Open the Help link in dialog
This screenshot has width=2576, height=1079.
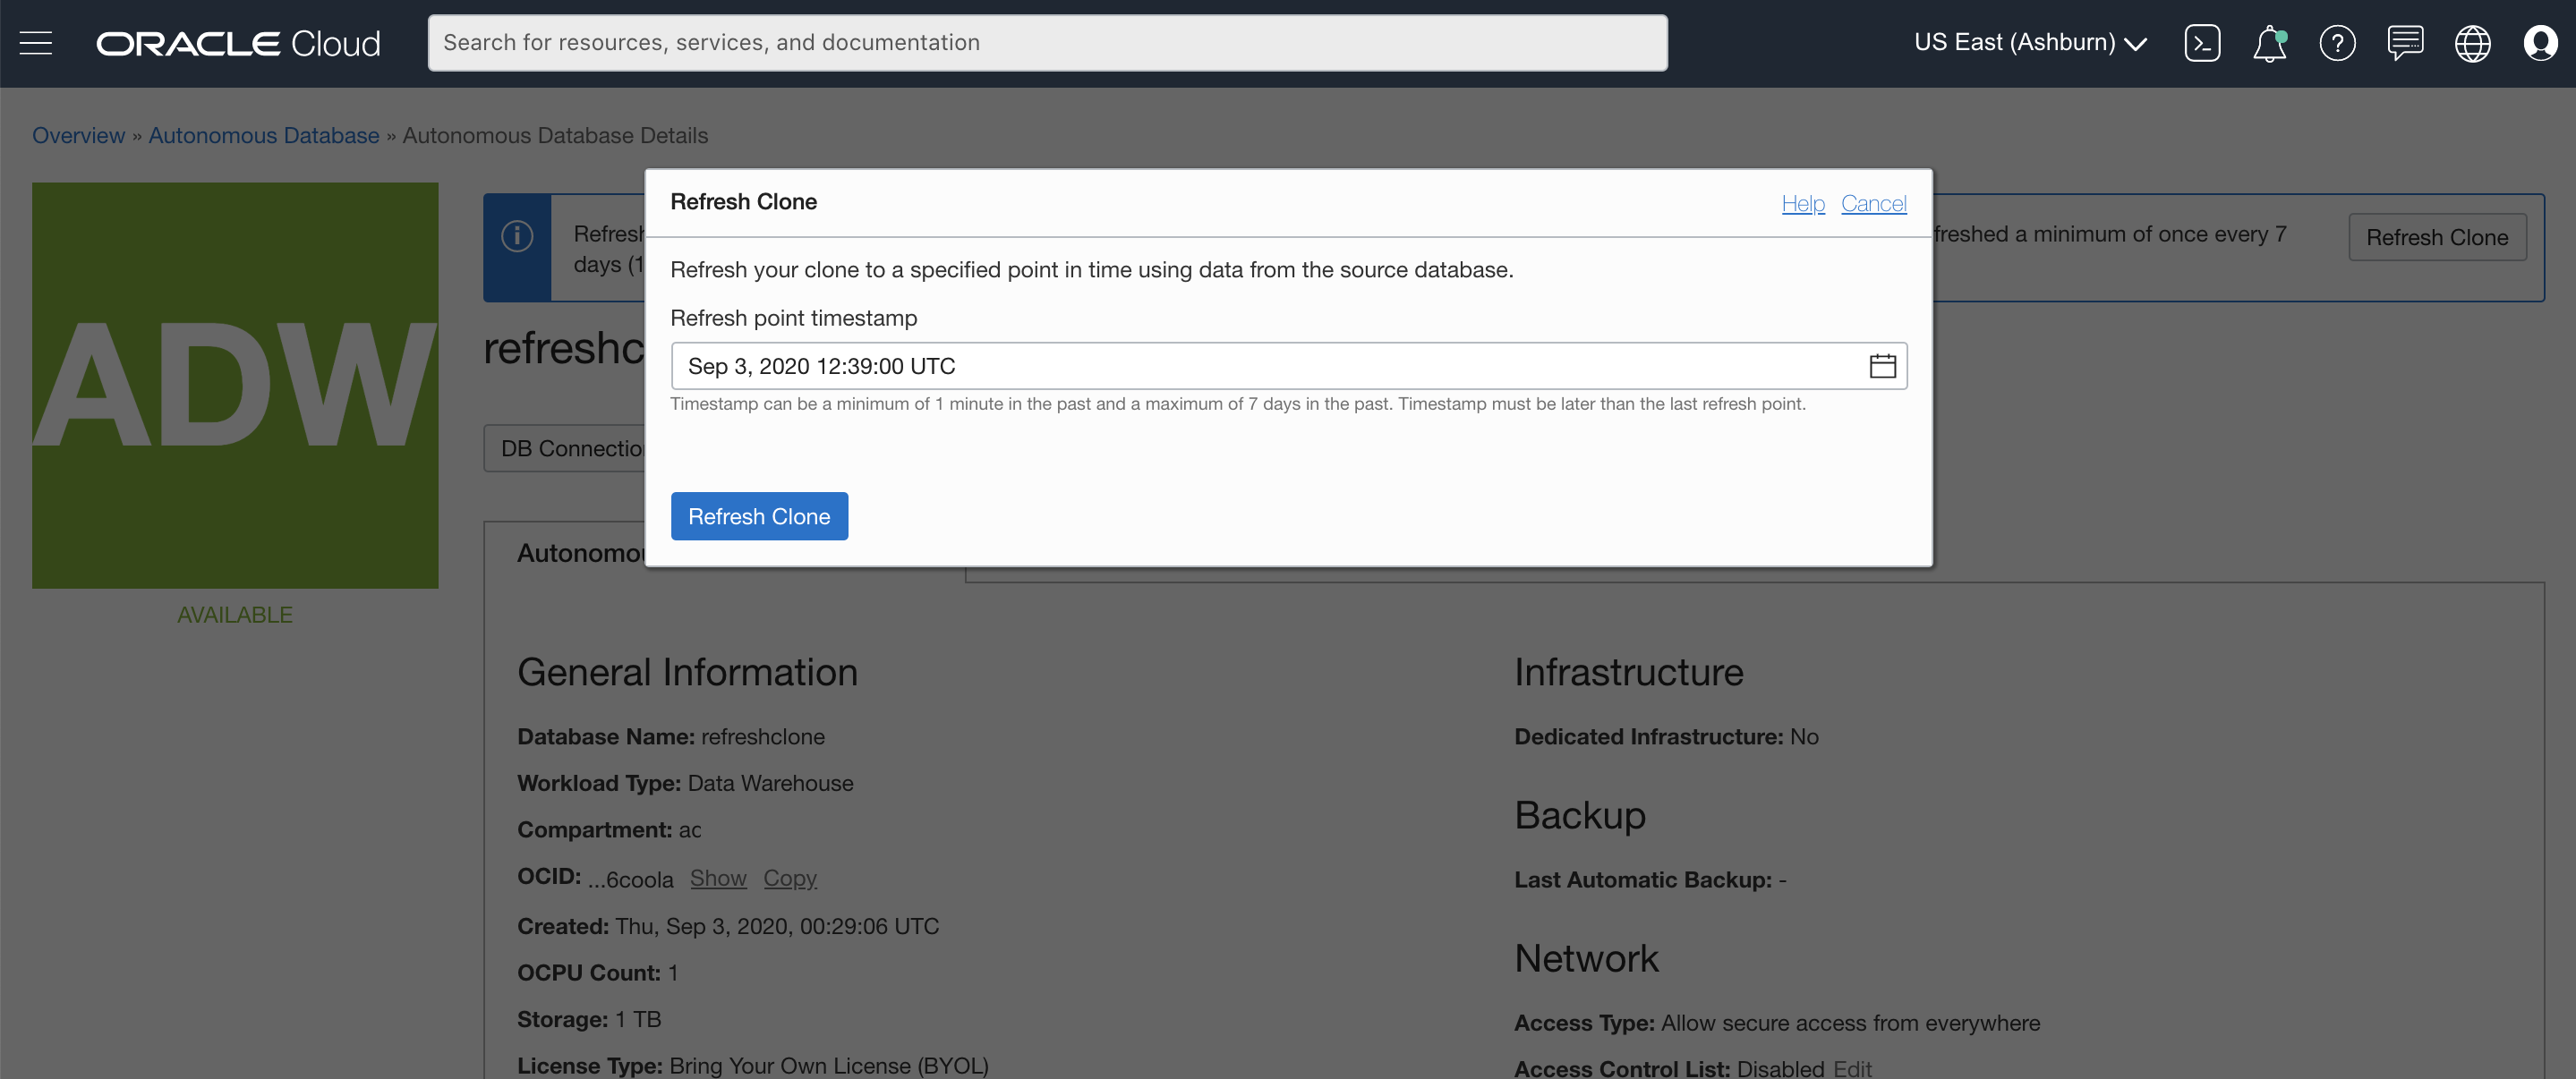[x=1802, y=203]
